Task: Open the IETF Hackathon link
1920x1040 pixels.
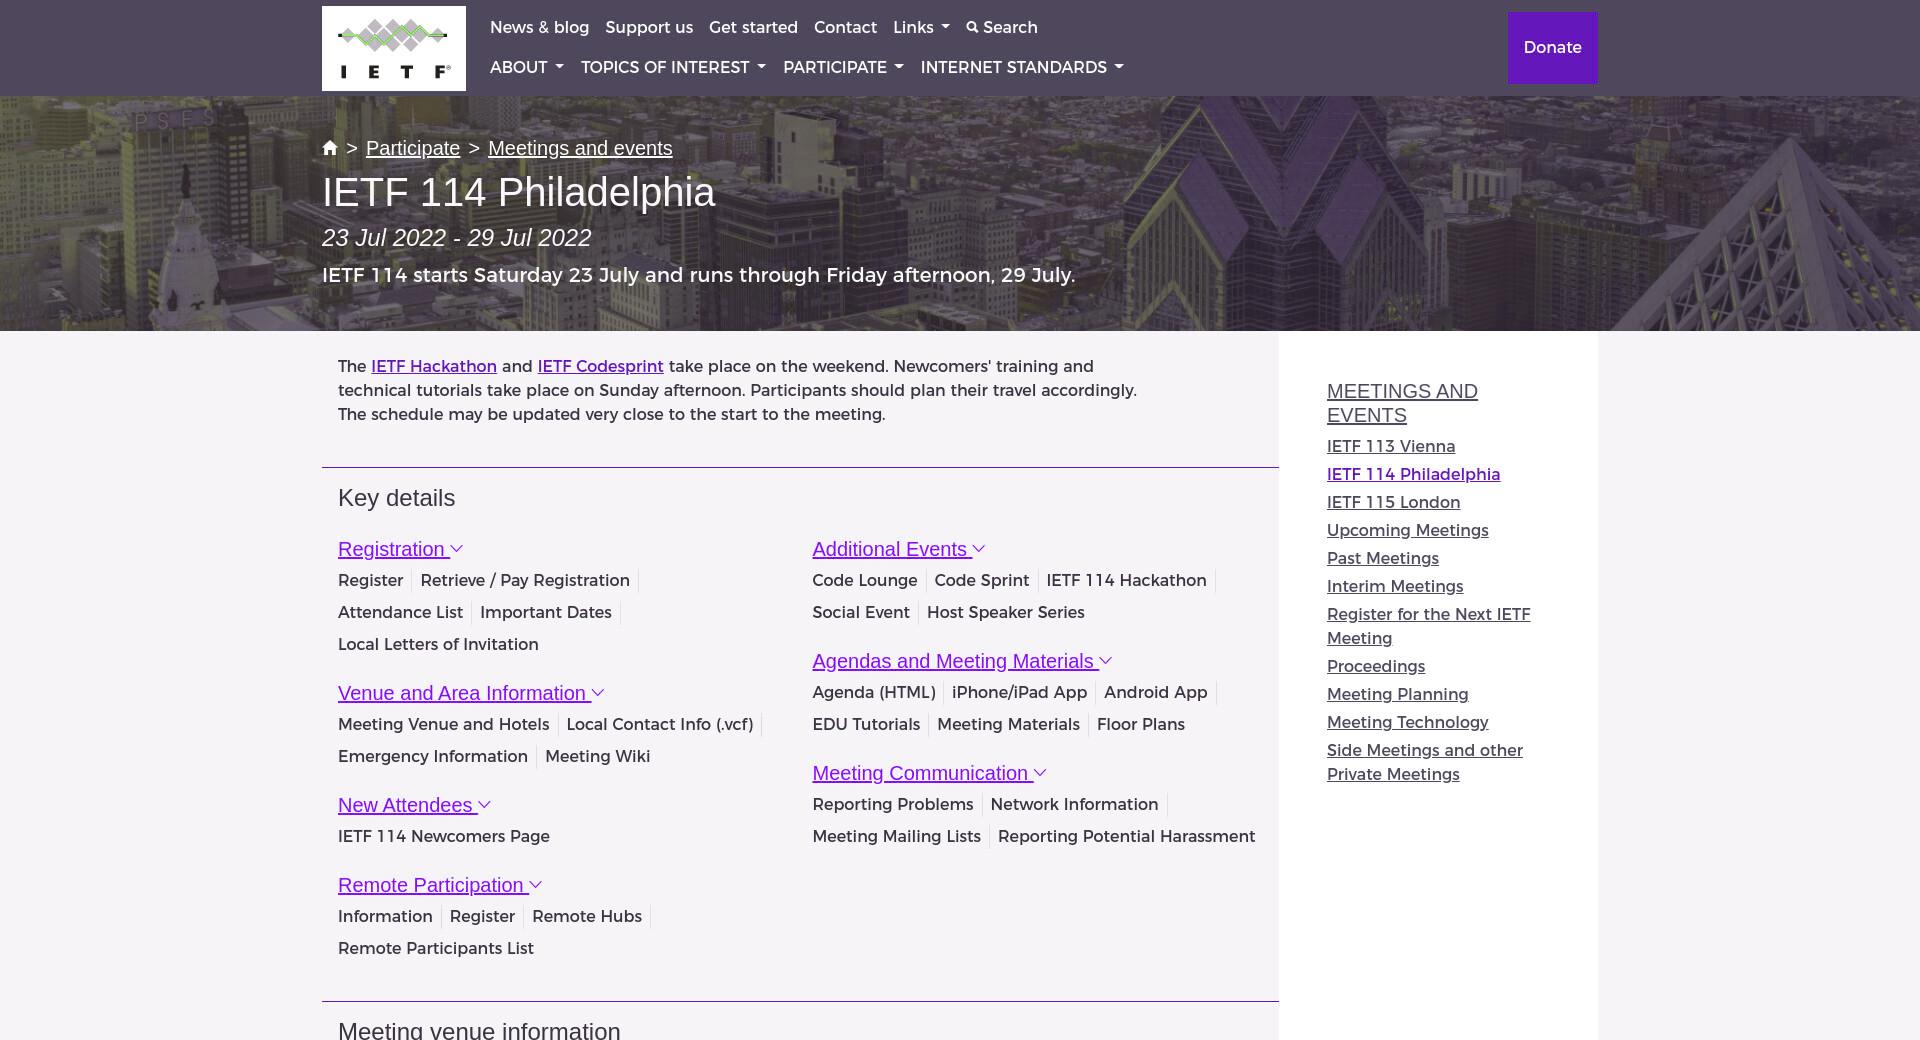Action: (434, 366)
